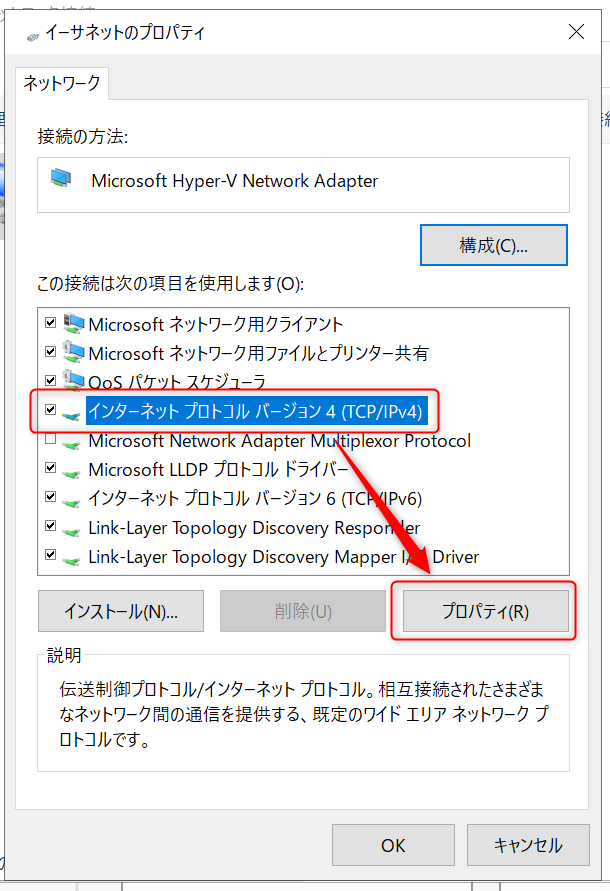Switch to the ネットワーク tab
This screenshot has width=610, height=891.
click(x=62, y=84)
